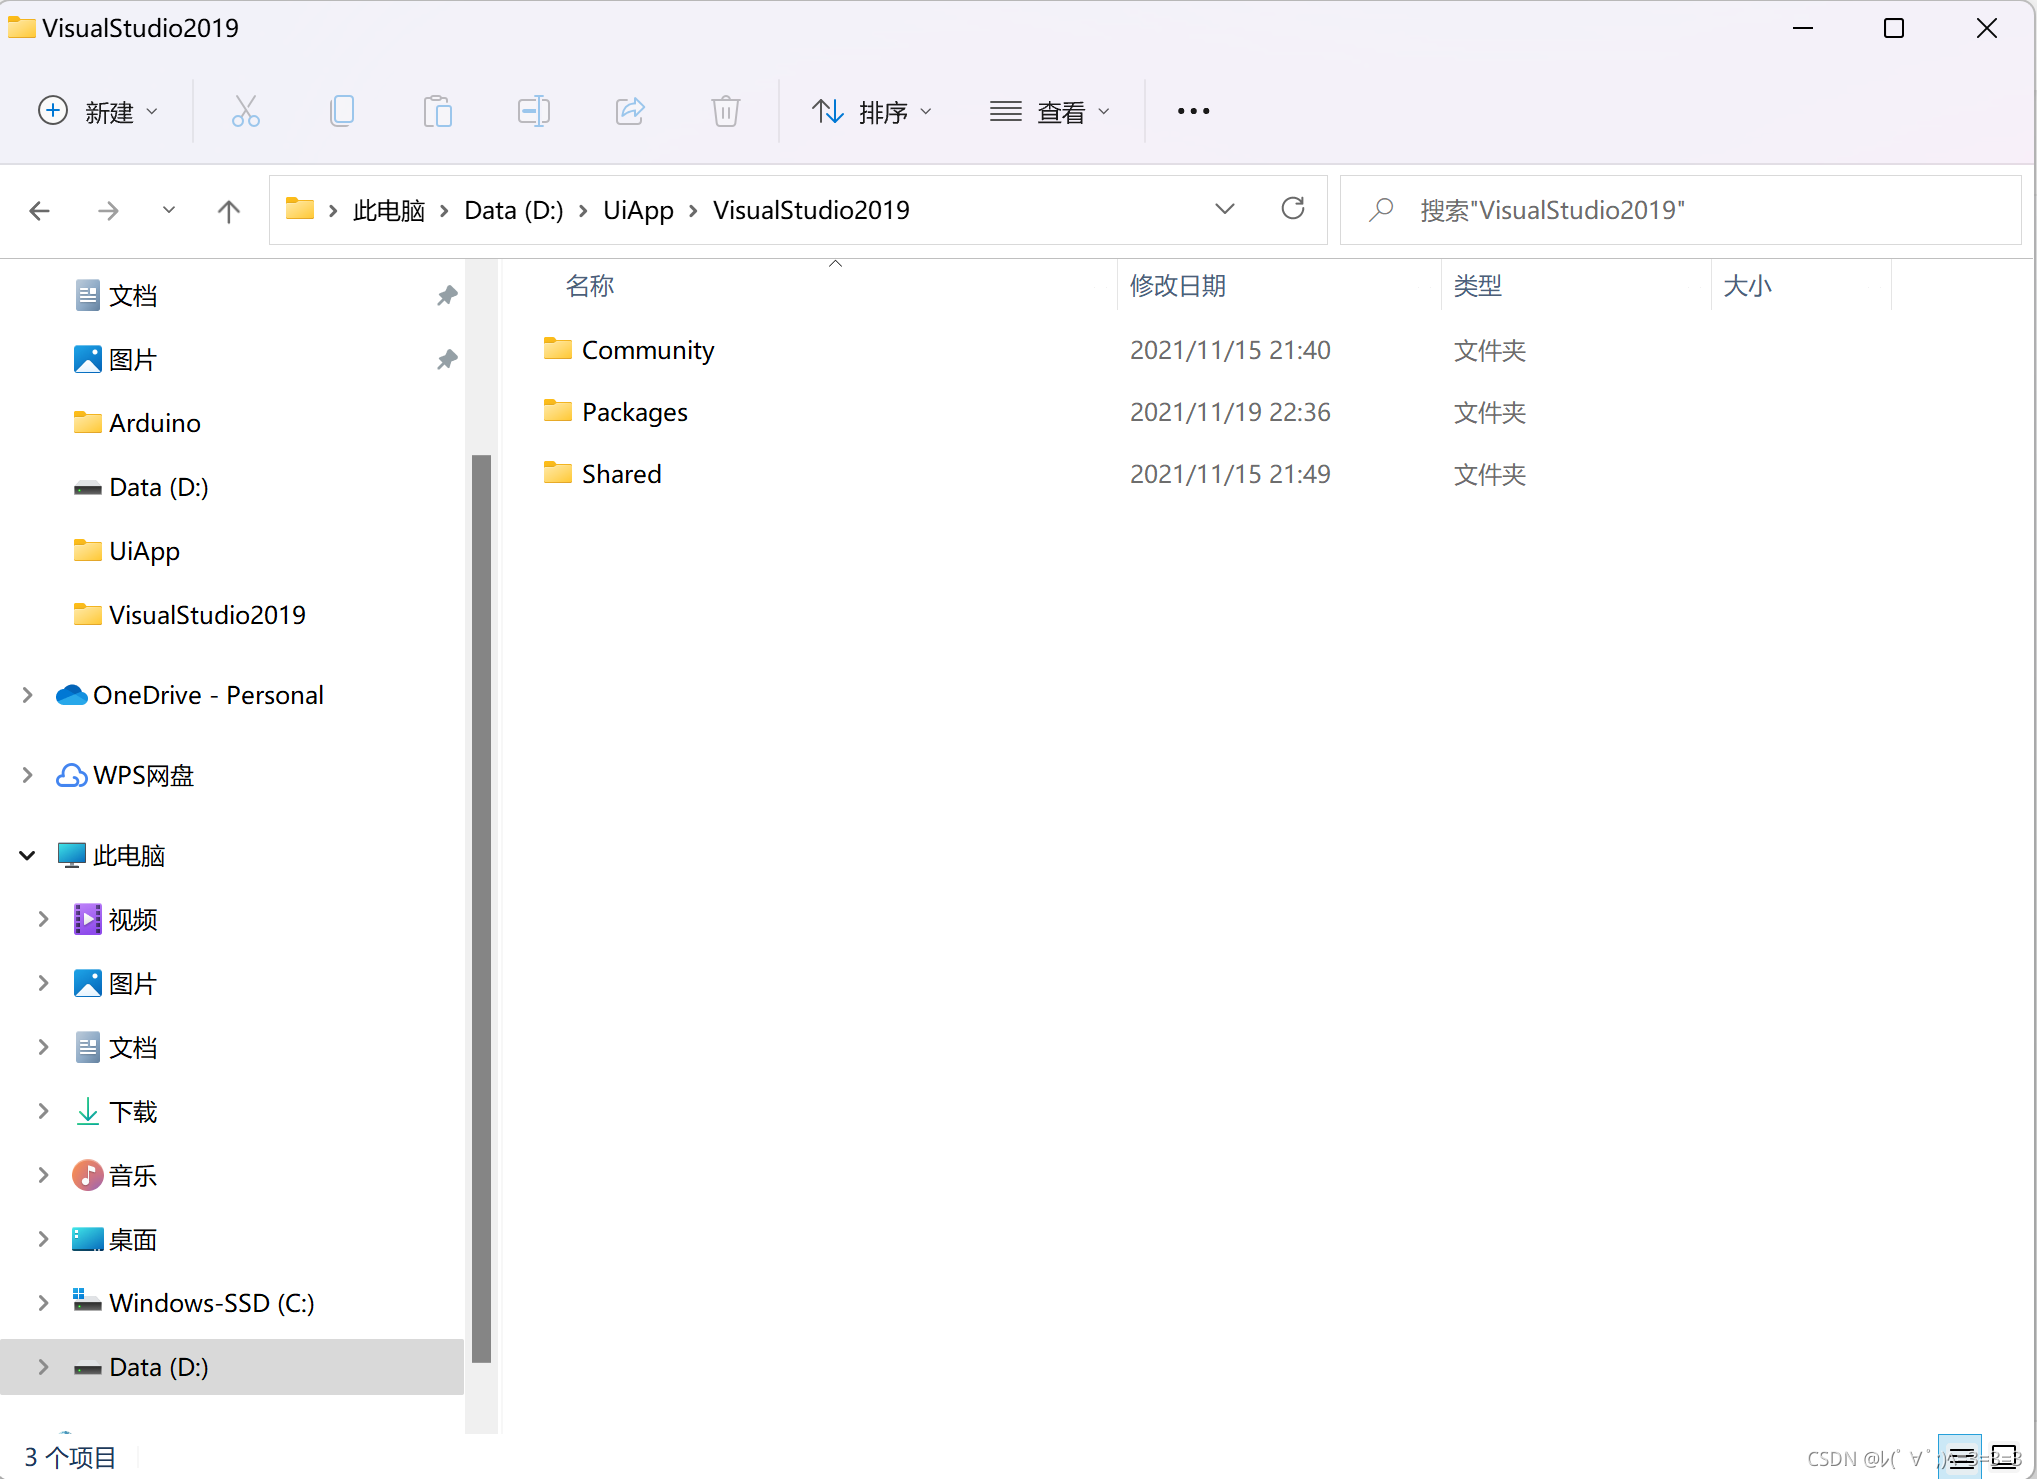Click UiApp in the breadcrumb path
2037x1479 pixels.
(638, 210)
